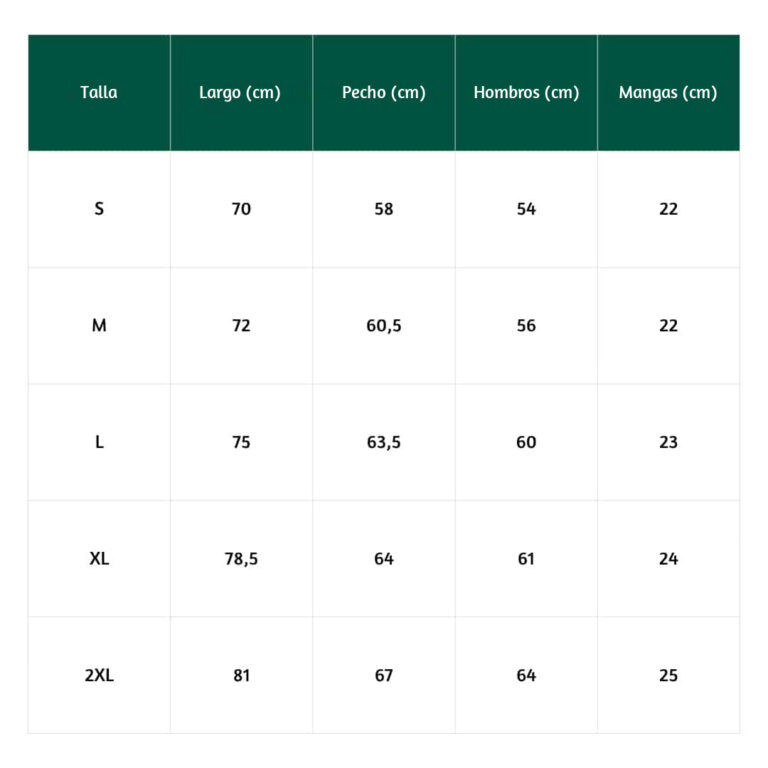Select the Hombros (cm) header

pyautogui.click(x=526, y=93)
